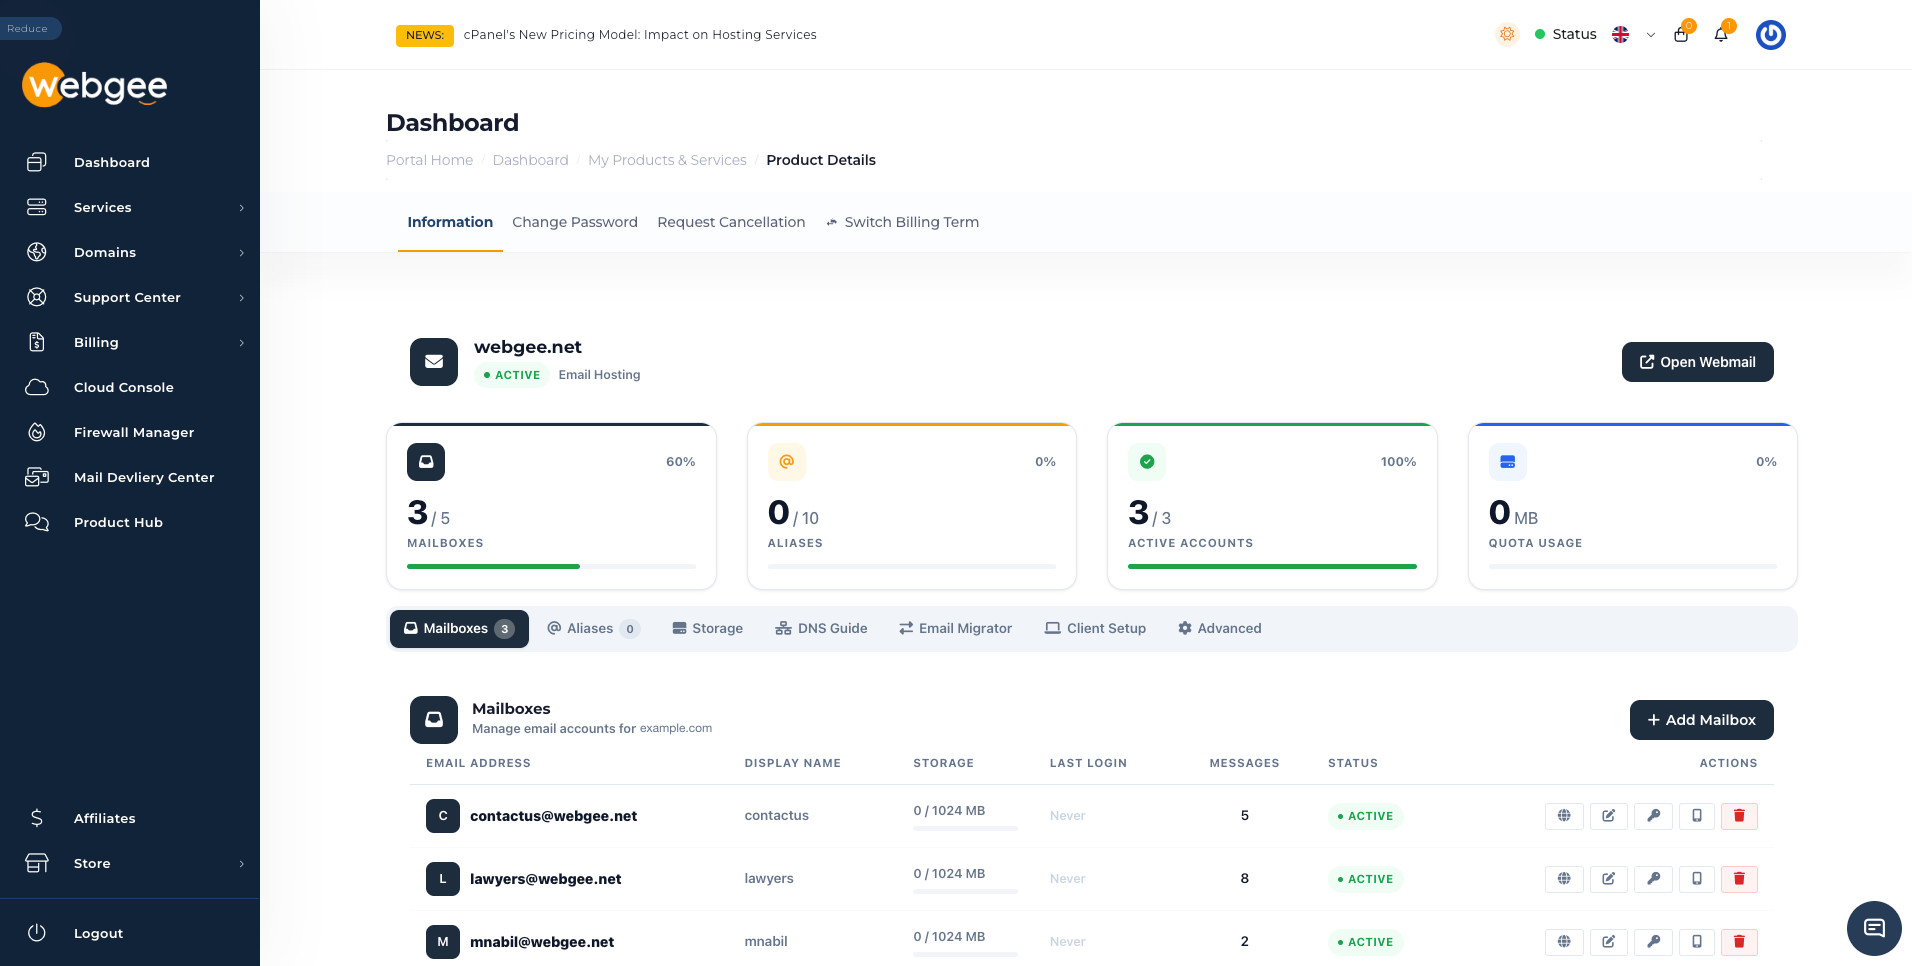Switch to the Email Migrator tab
1912x966 pixels.
click(955, 629)
